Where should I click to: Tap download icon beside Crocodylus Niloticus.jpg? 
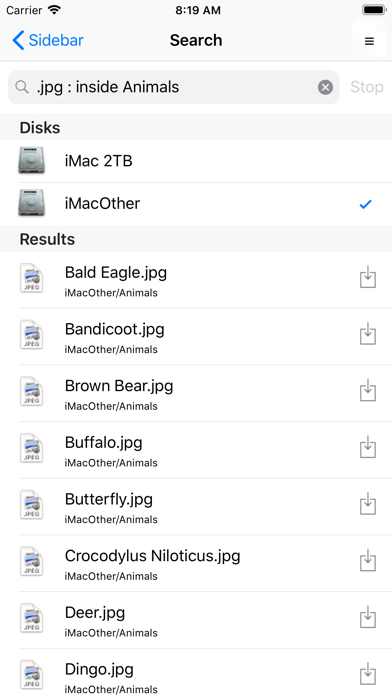click(x=368, y=561)
